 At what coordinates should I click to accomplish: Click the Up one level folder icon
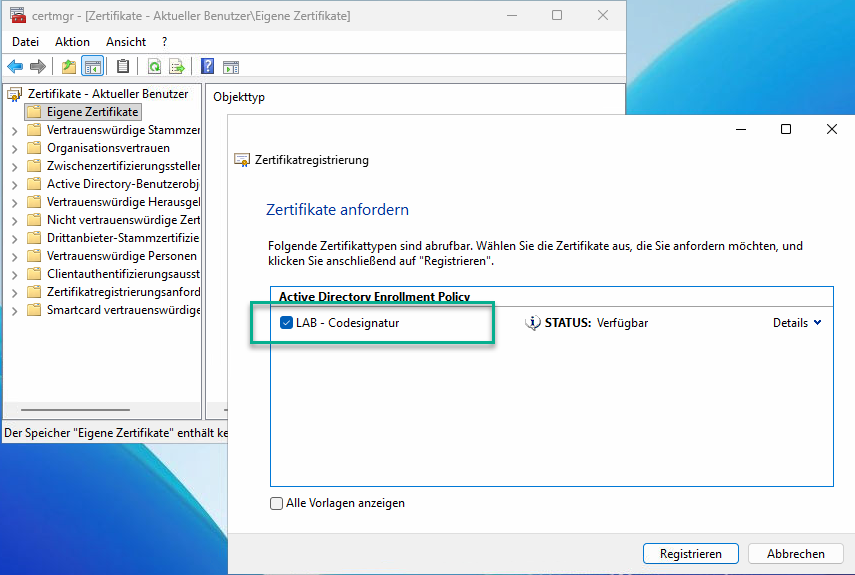(68, 67)
